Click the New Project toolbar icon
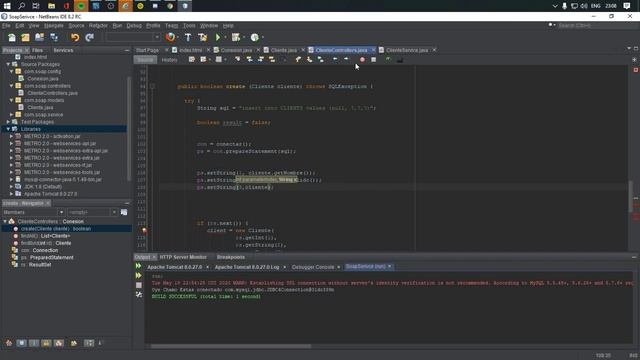 click(x=25, y=38)
